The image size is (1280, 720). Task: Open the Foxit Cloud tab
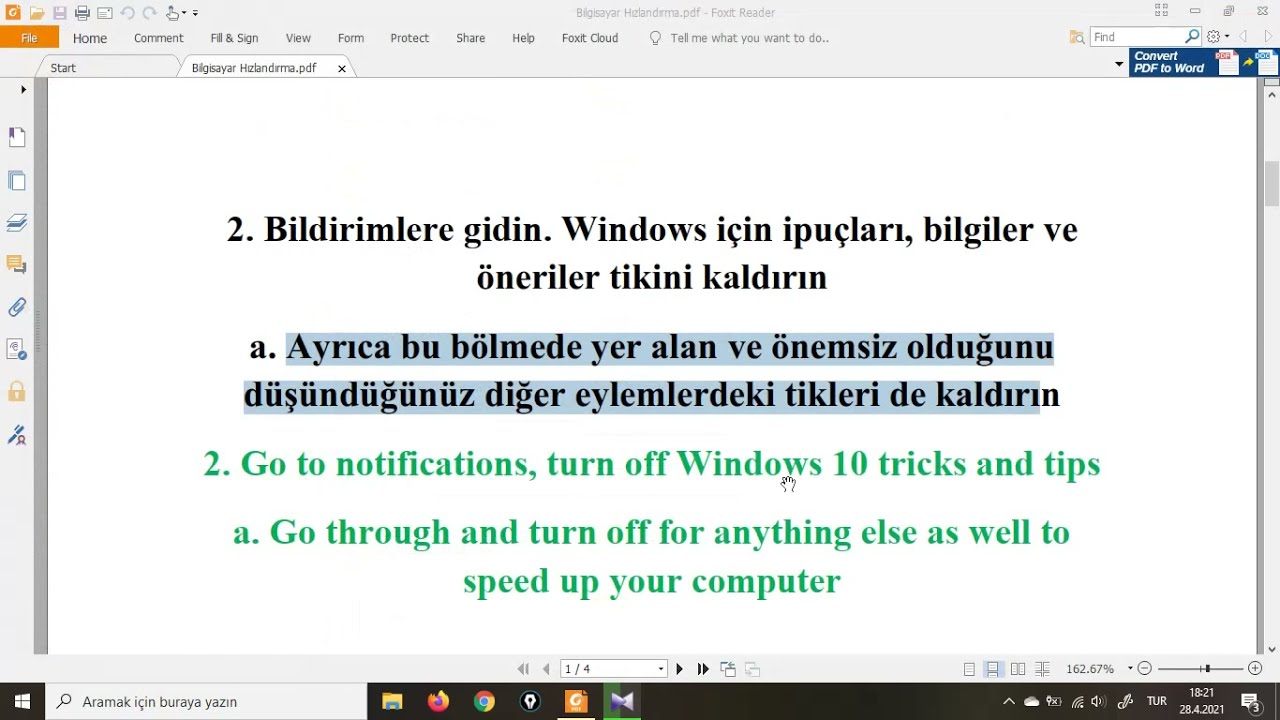click(x=590, y=38)
